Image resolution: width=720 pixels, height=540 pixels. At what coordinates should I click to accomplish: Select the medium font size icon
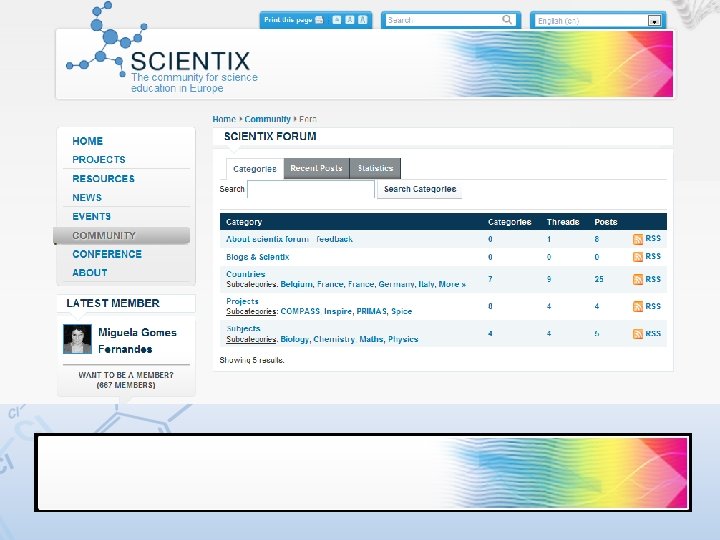pyautogui.click(x=350, y=20)
